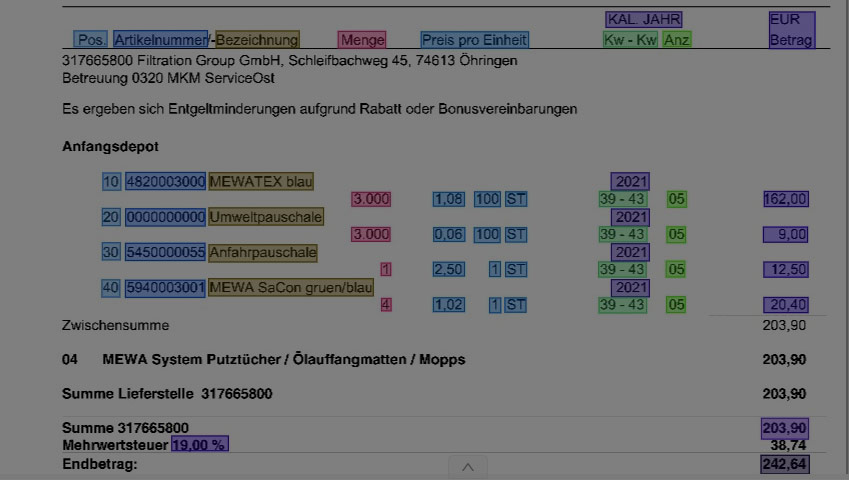
Task: Select the 'Anz' header label
Action: [x=677, y=40]
